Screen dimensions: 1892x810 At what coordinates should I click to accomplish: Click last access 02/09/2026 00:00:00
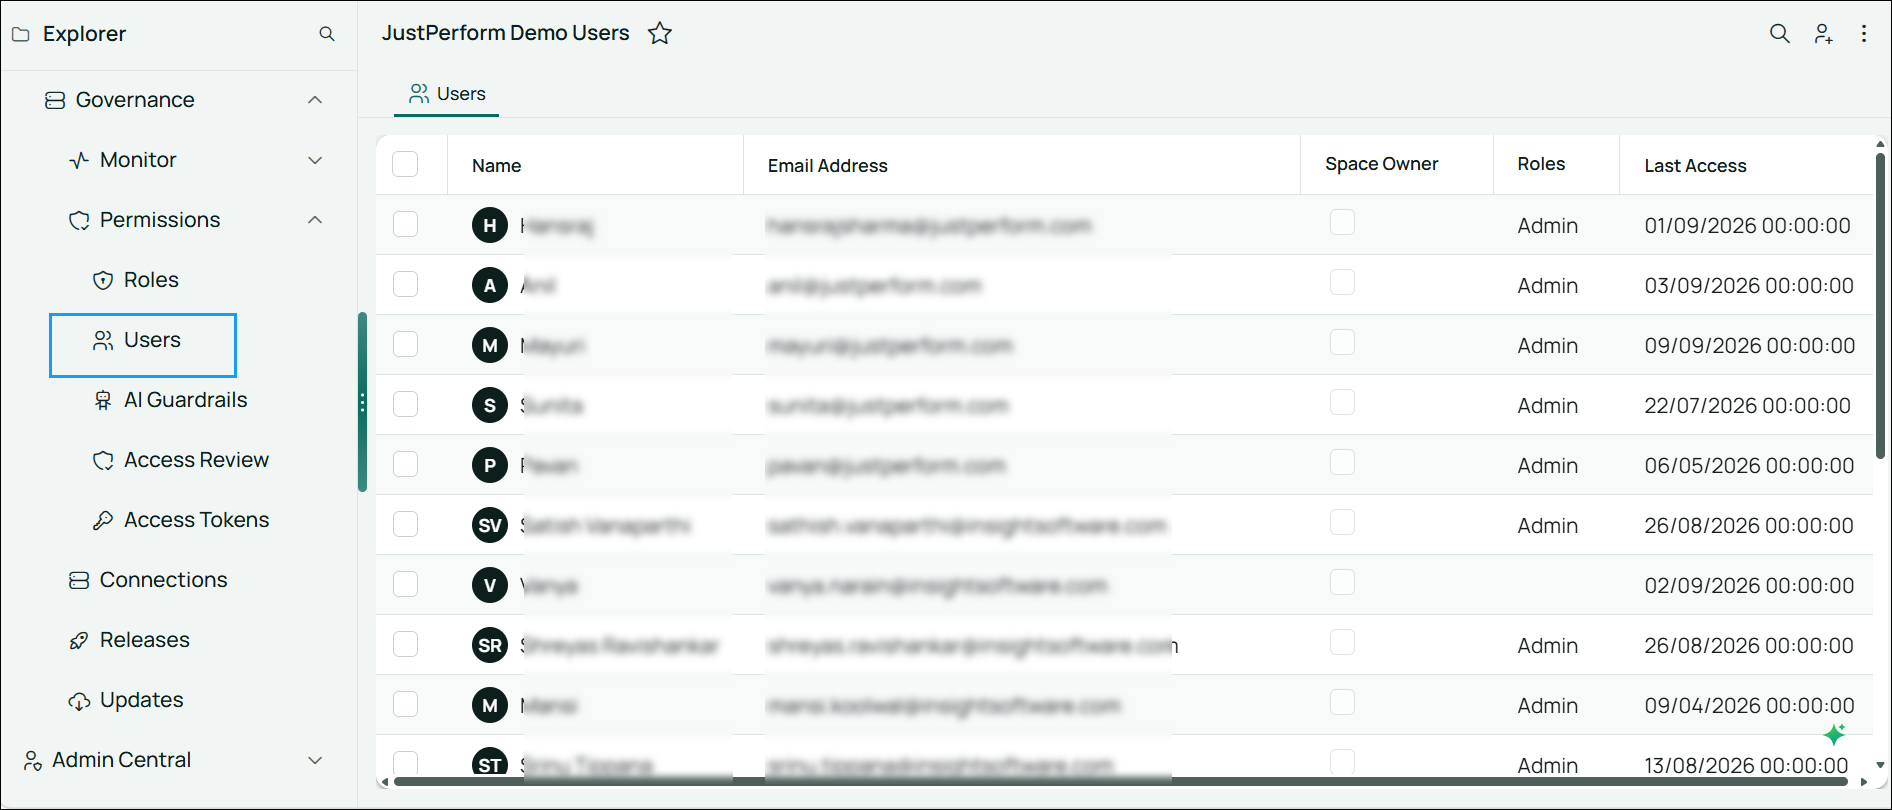pos(1749,585)
